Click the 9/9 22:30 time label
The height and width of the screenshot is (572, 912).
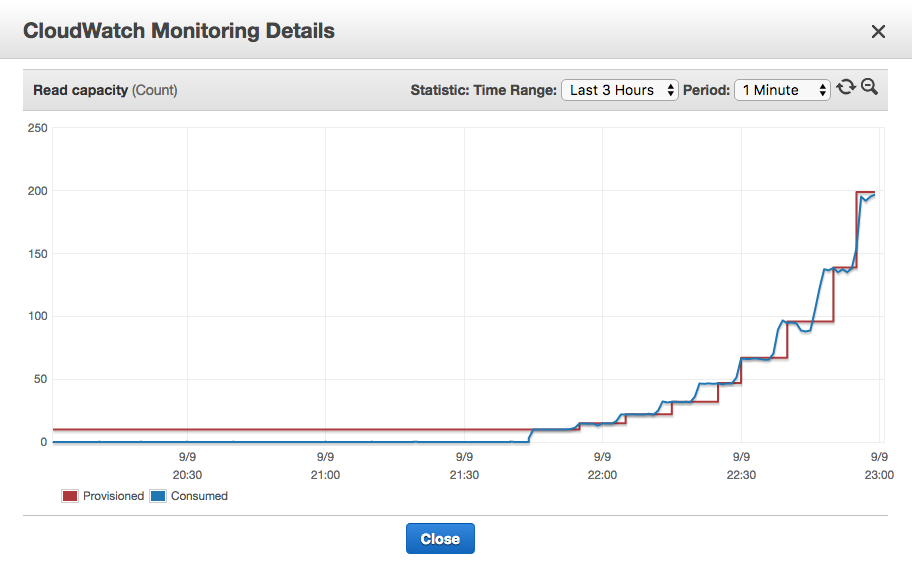[741, 466]
